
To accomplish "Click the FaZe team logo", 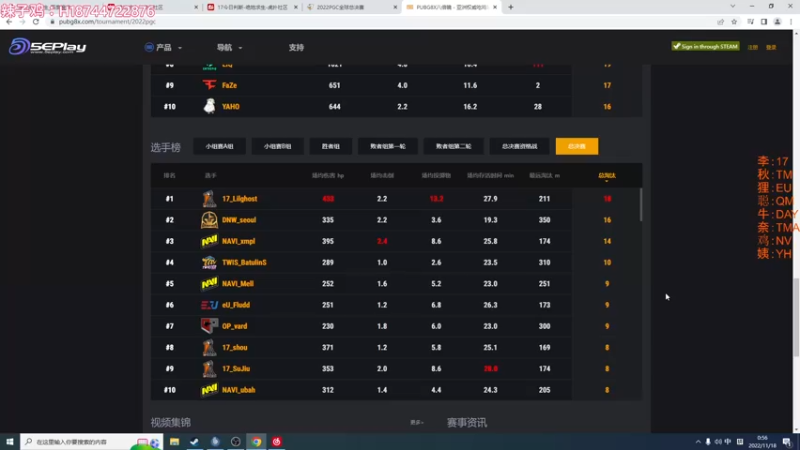I will (209, 85).
